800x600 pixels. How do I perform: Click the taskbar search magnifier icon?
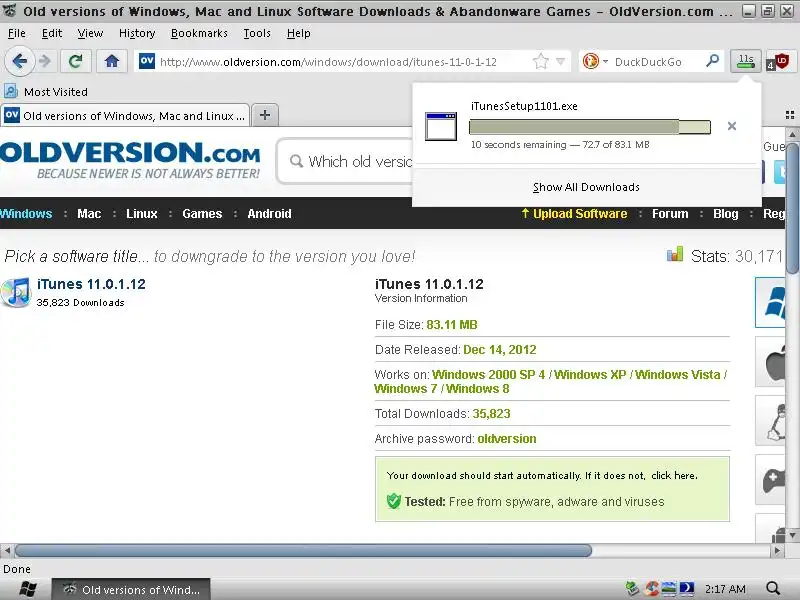click(773, 589)
